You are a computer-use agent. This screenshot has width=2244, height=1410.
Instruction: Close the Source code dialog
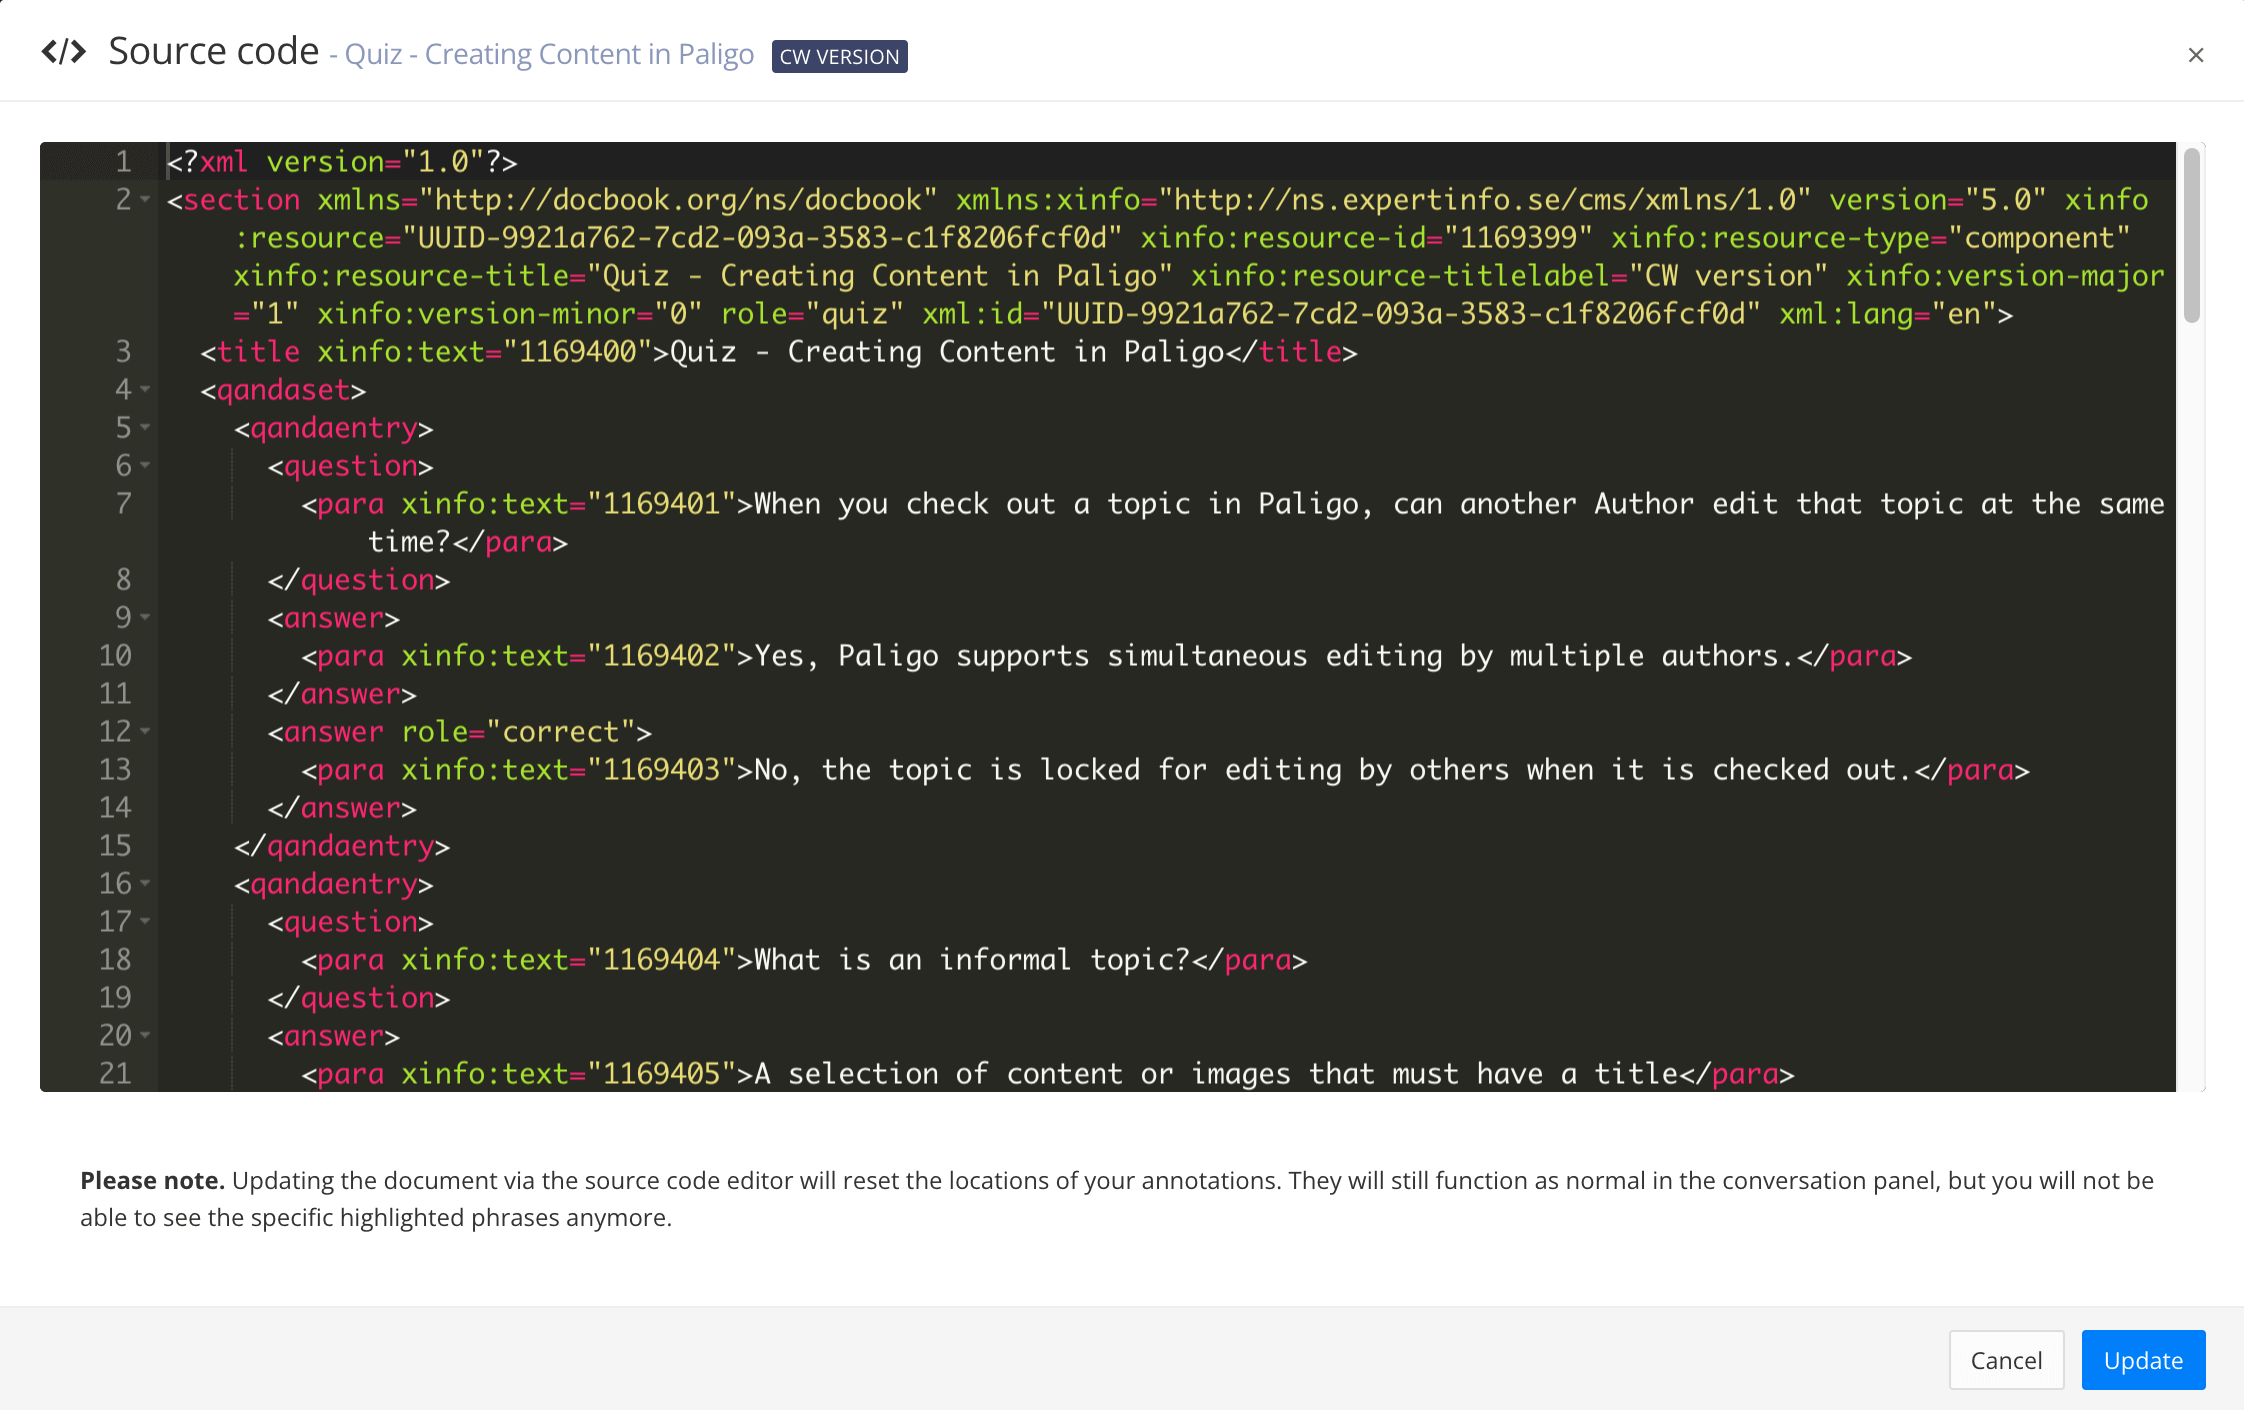[2196, 55]
